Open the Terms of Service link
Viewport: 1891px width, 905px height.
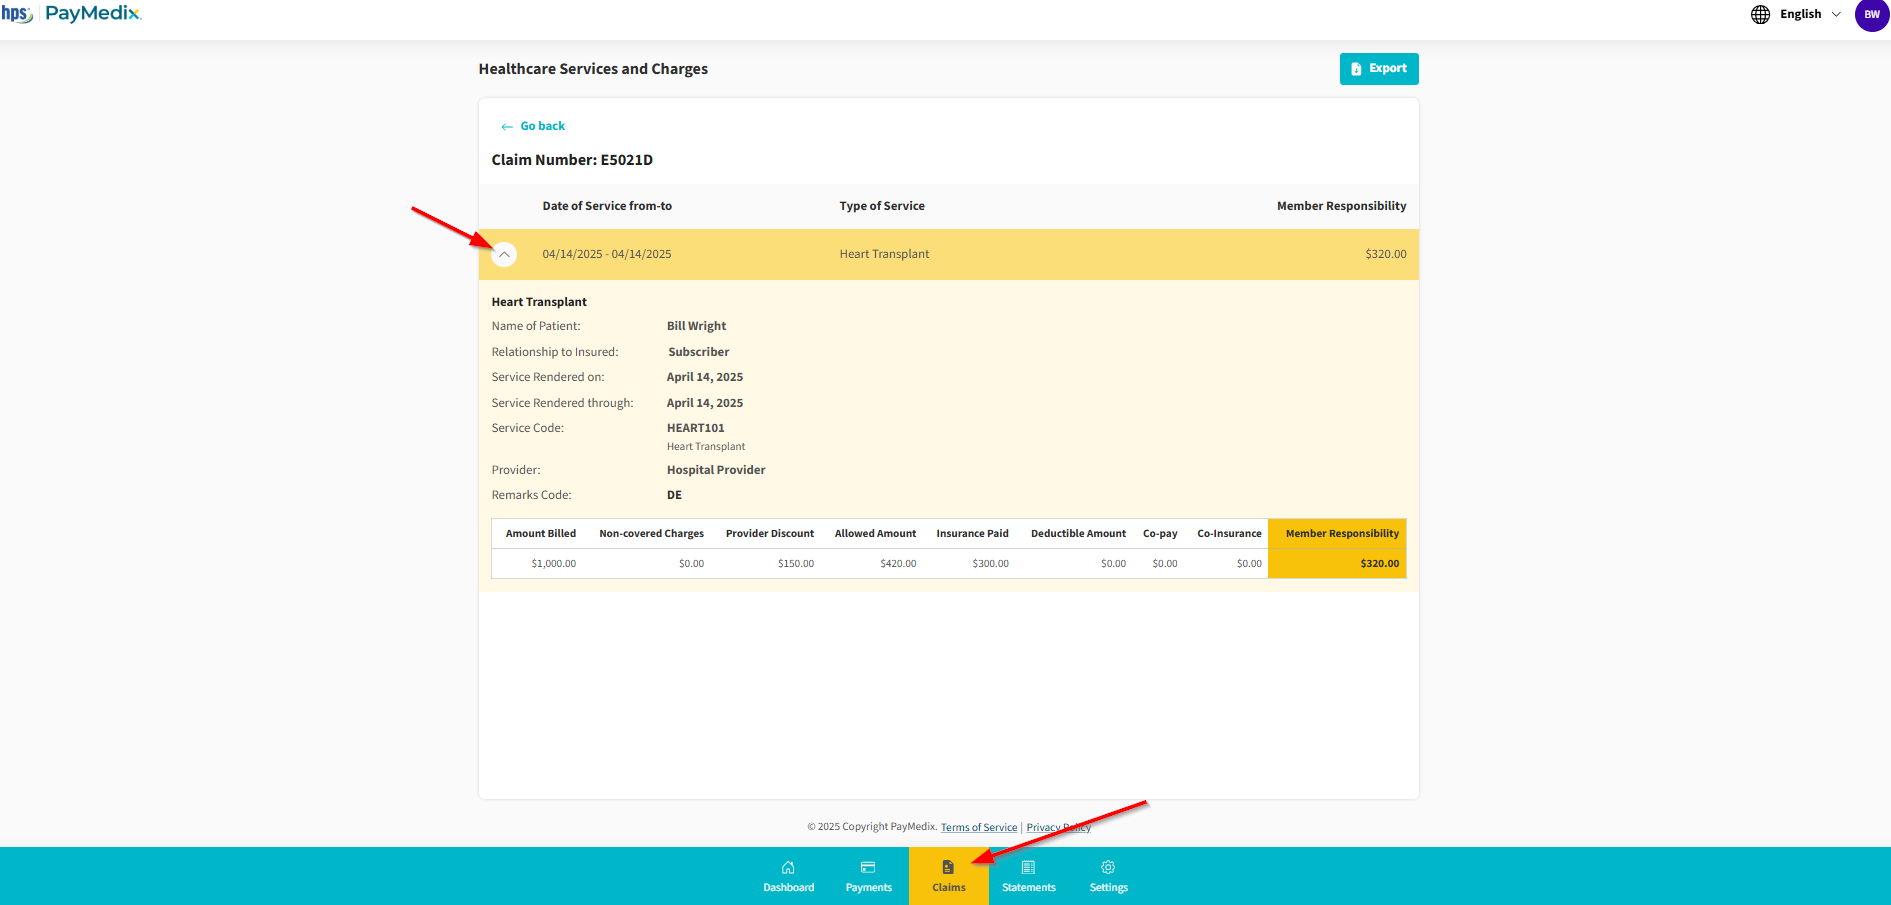click(978, 827)
